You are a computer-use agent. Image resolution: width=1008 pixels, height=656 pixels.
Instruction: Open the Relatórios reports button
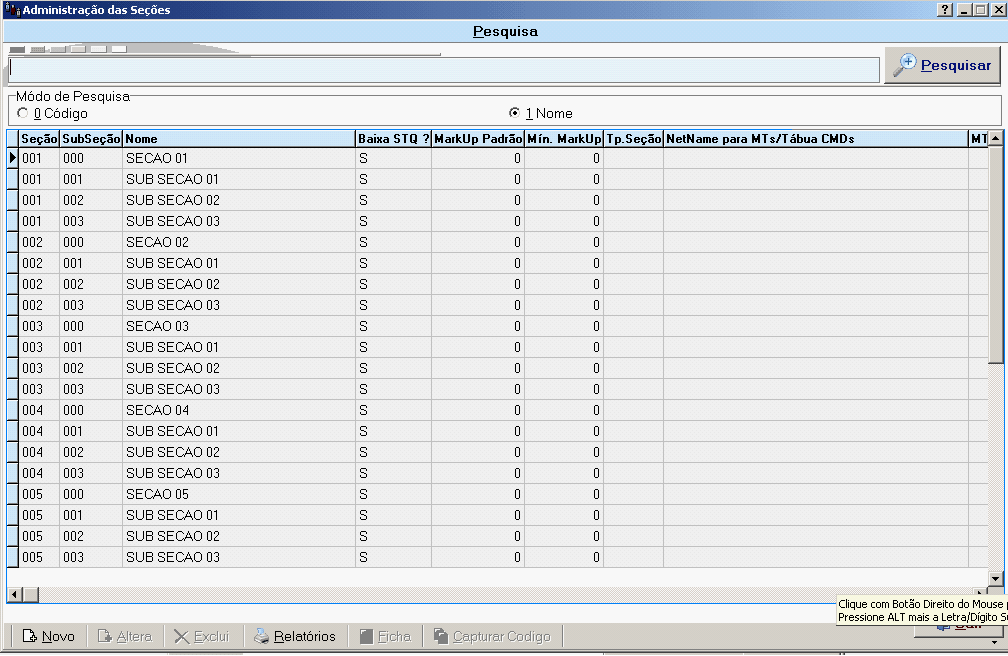click(294, 636)
